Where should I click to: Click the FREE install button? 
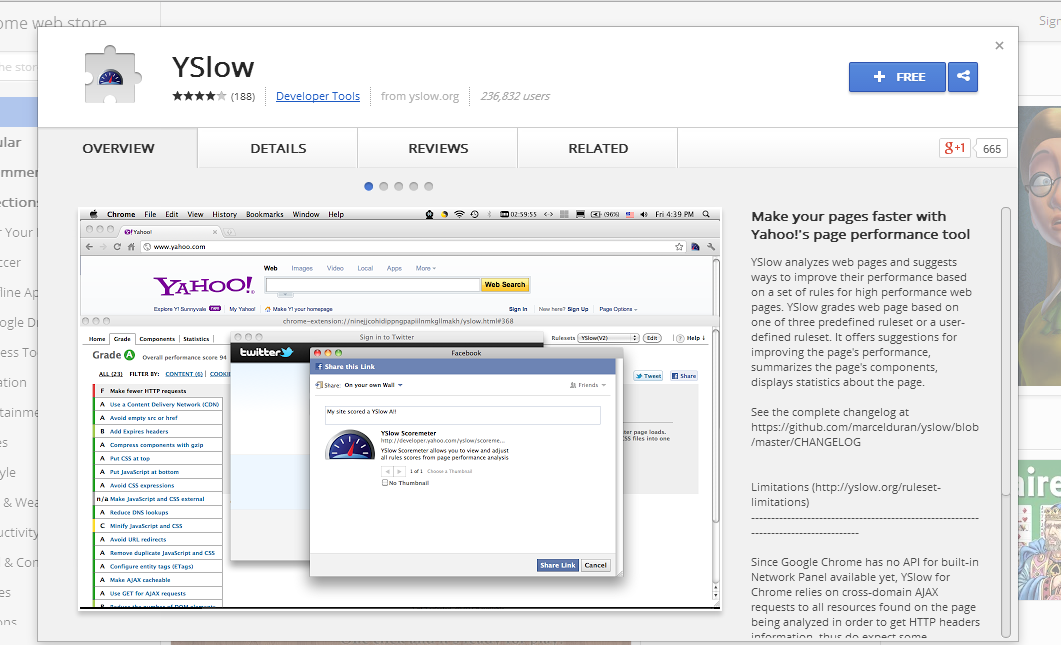[x=896, y=77]
